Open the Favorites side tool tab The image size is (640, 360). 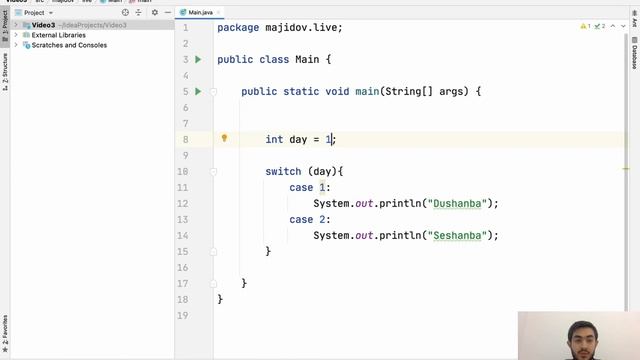pyautogui.click(x=5, y=334)
